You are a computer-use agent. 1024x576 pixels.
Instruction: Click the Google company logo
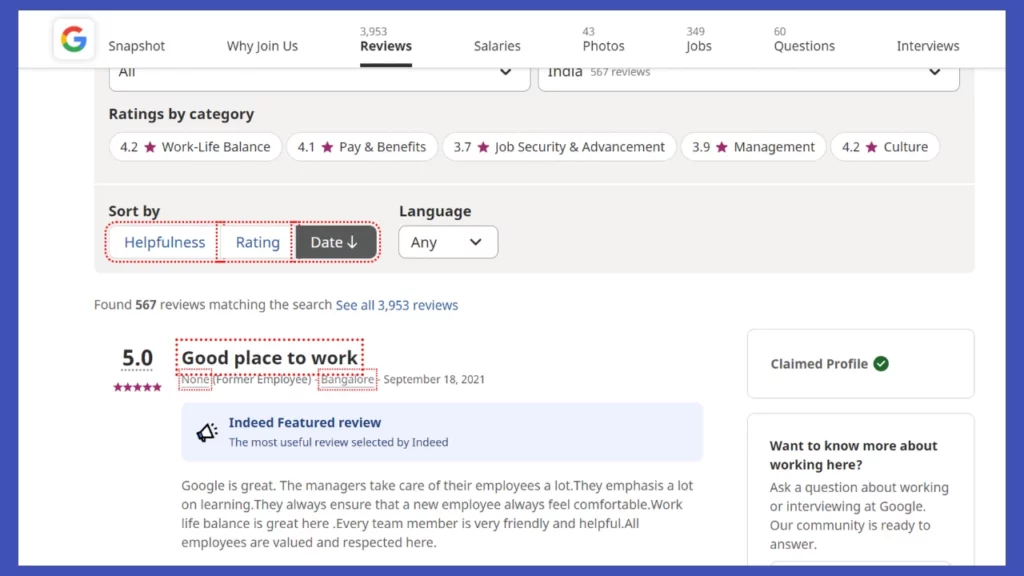point(74,39)
